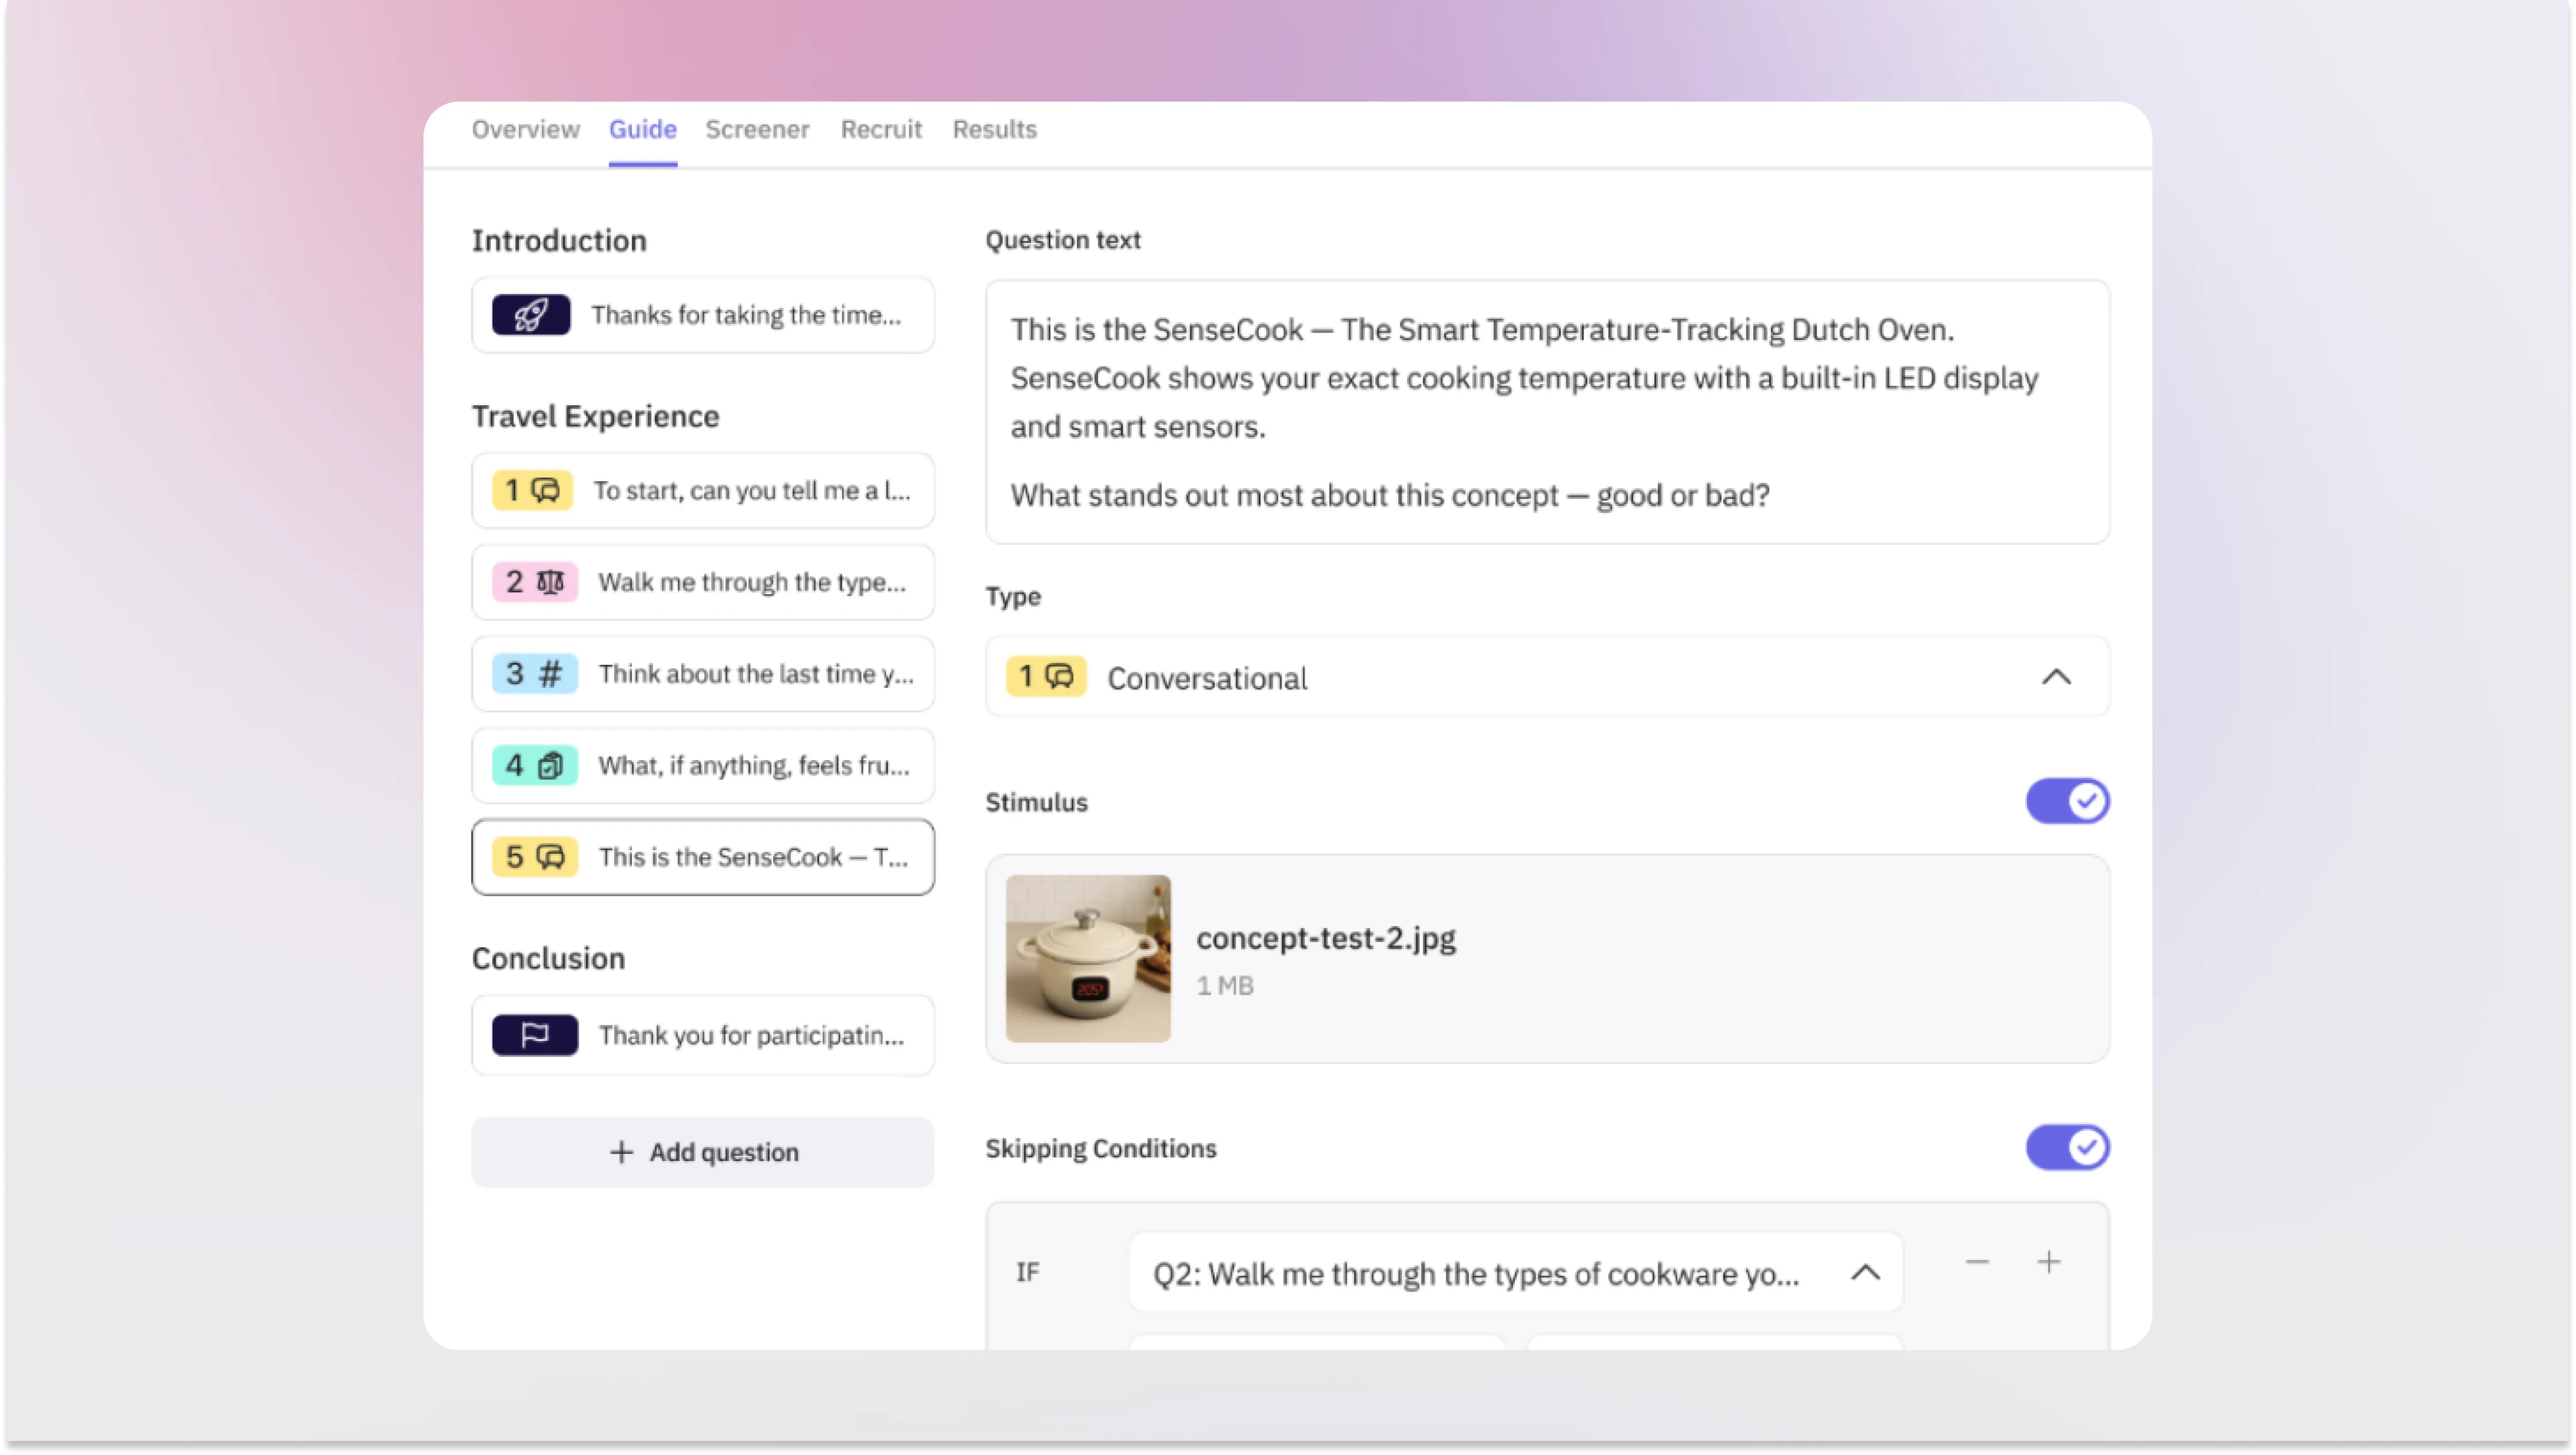2576x1455 pixels.
Task: Click into the Question text field
Action: 1548,412
